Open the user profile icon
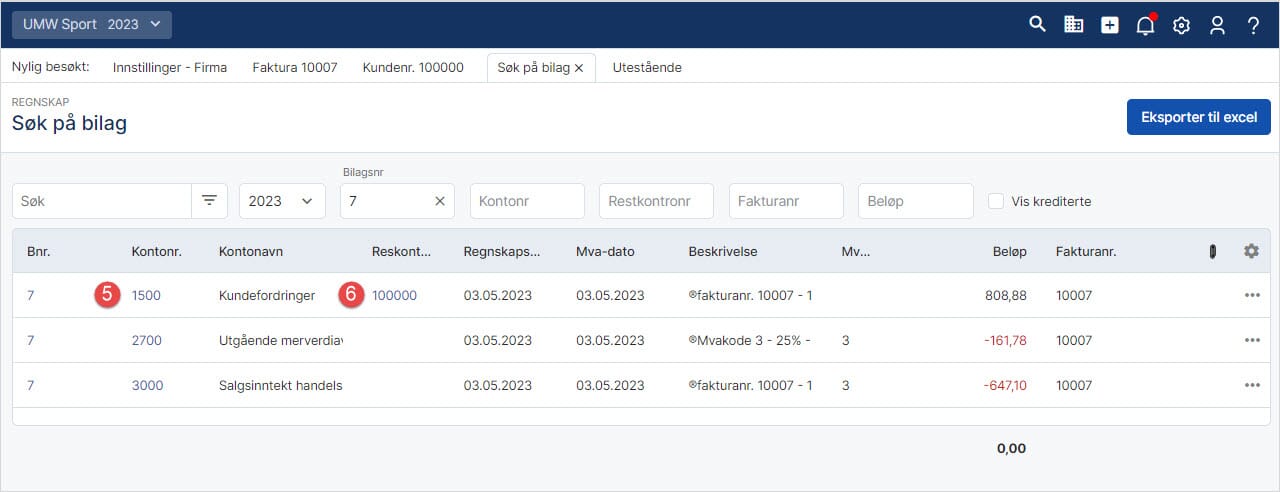Viewport: 1280px width, 492px height. [1217, 26]
